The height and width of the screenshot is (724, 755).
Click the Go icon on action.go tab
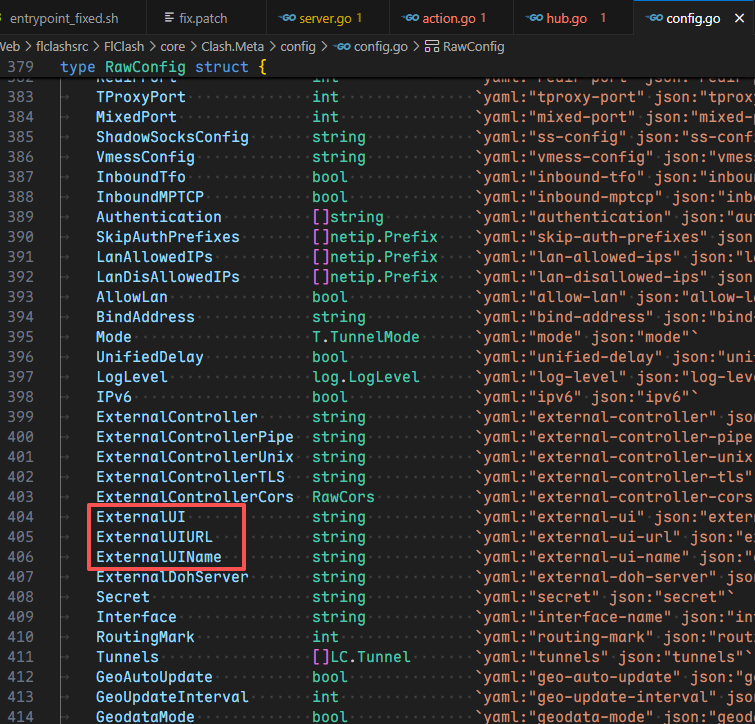click(409, 18)
